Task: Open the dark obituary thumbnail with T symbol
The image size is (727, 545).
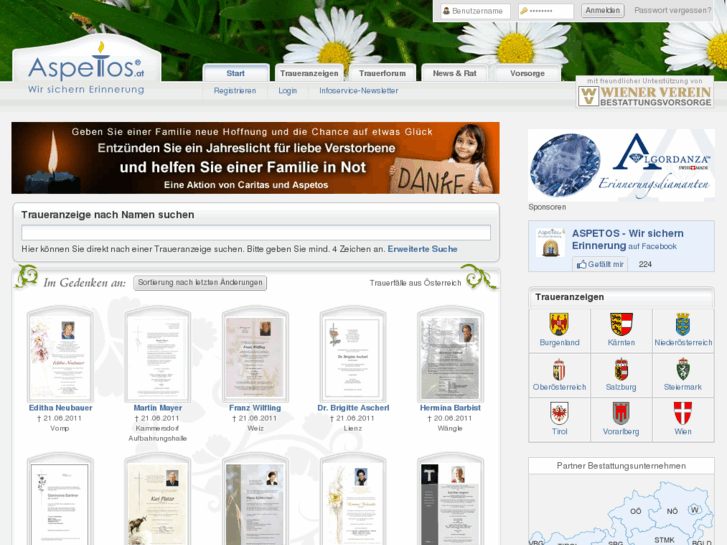Action: click(450, 500)
